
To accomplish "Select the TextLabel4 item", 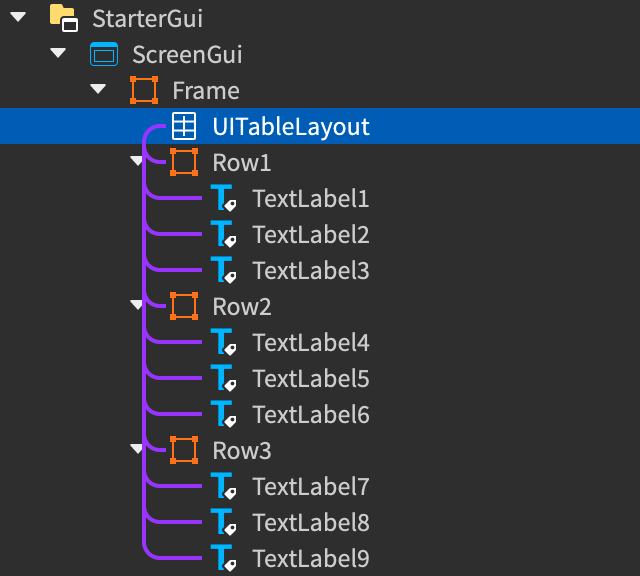I will tap(311, 342).
